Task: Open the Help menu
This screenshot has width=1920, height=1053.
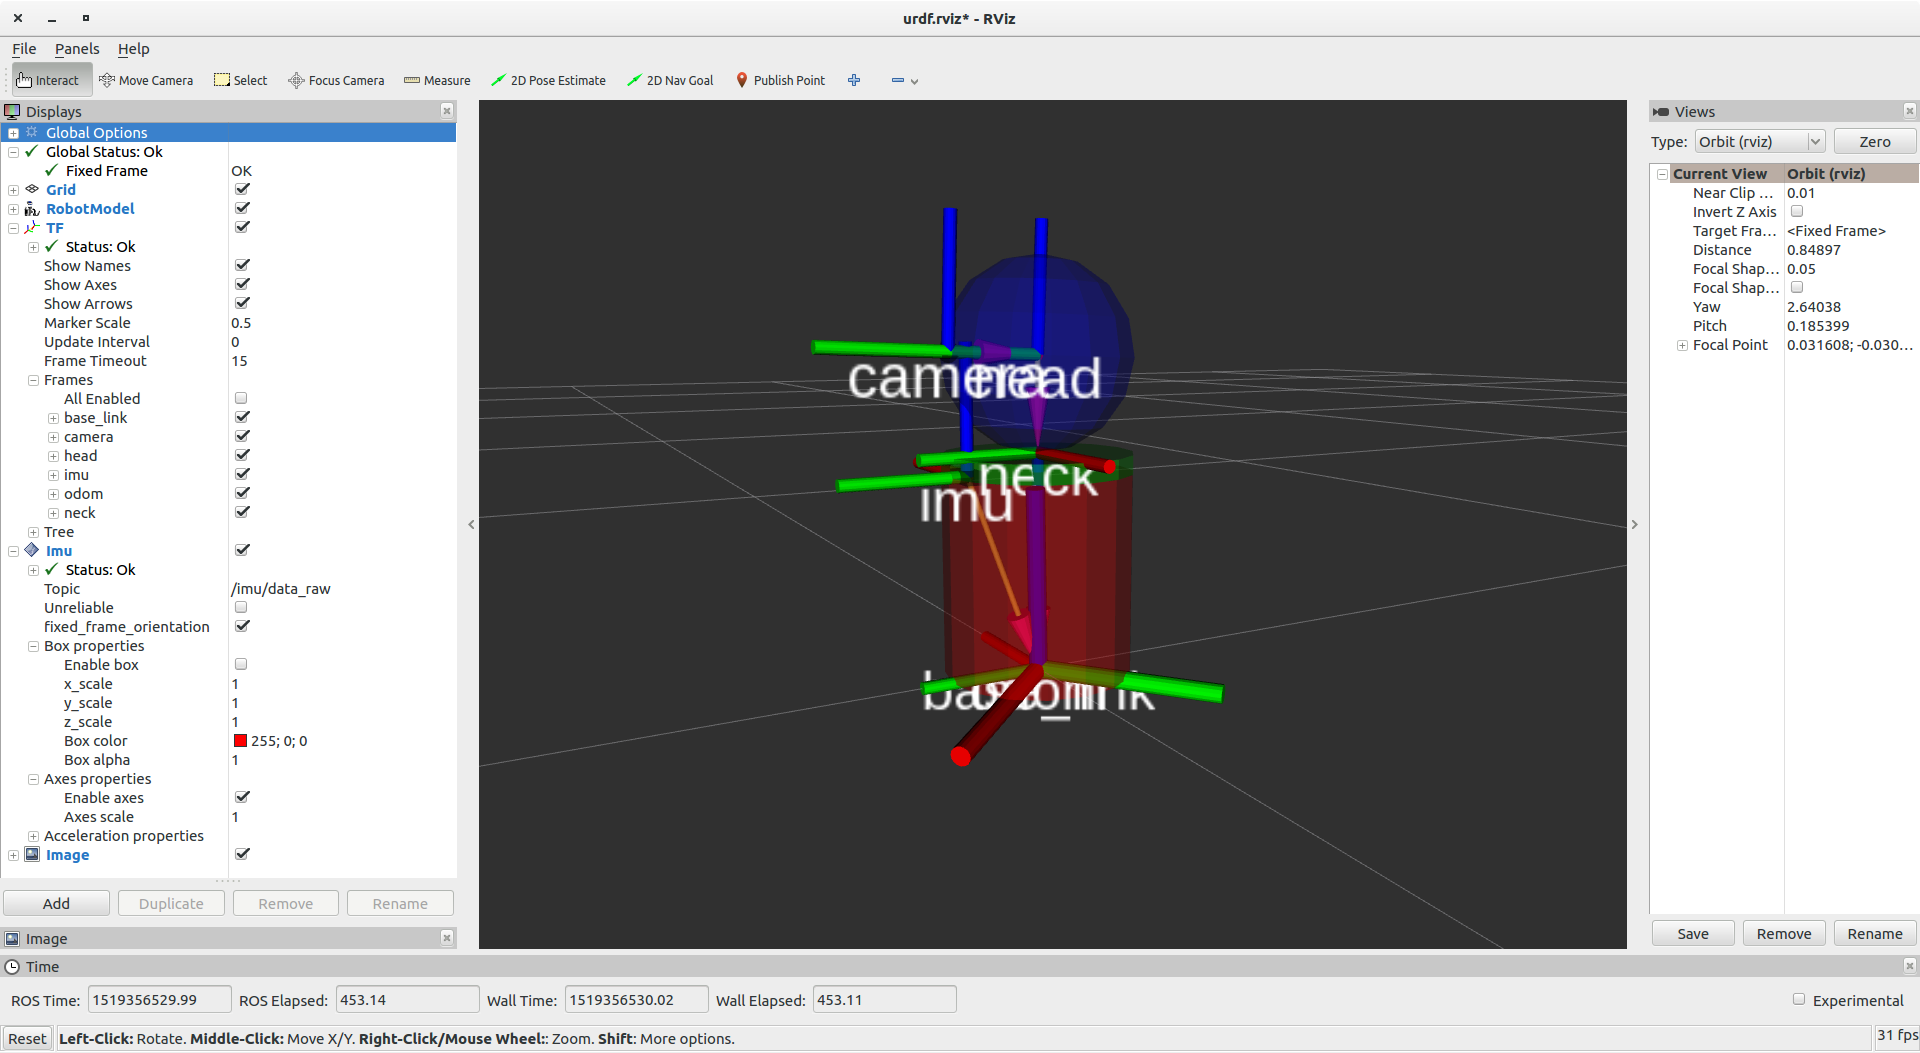Action: coord(133,49)
